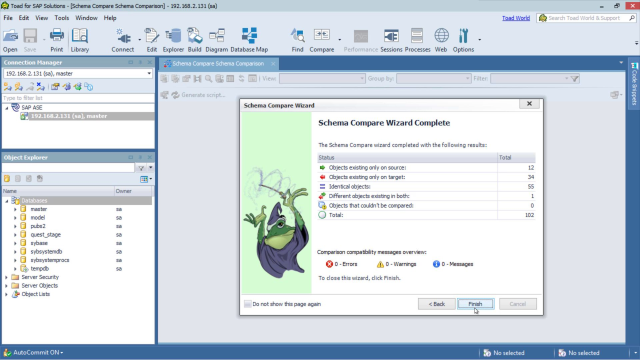The width and height of the screenshot is (640, 360).
Task: Close the Schema Comparison tab
Action: pos(273,64)
